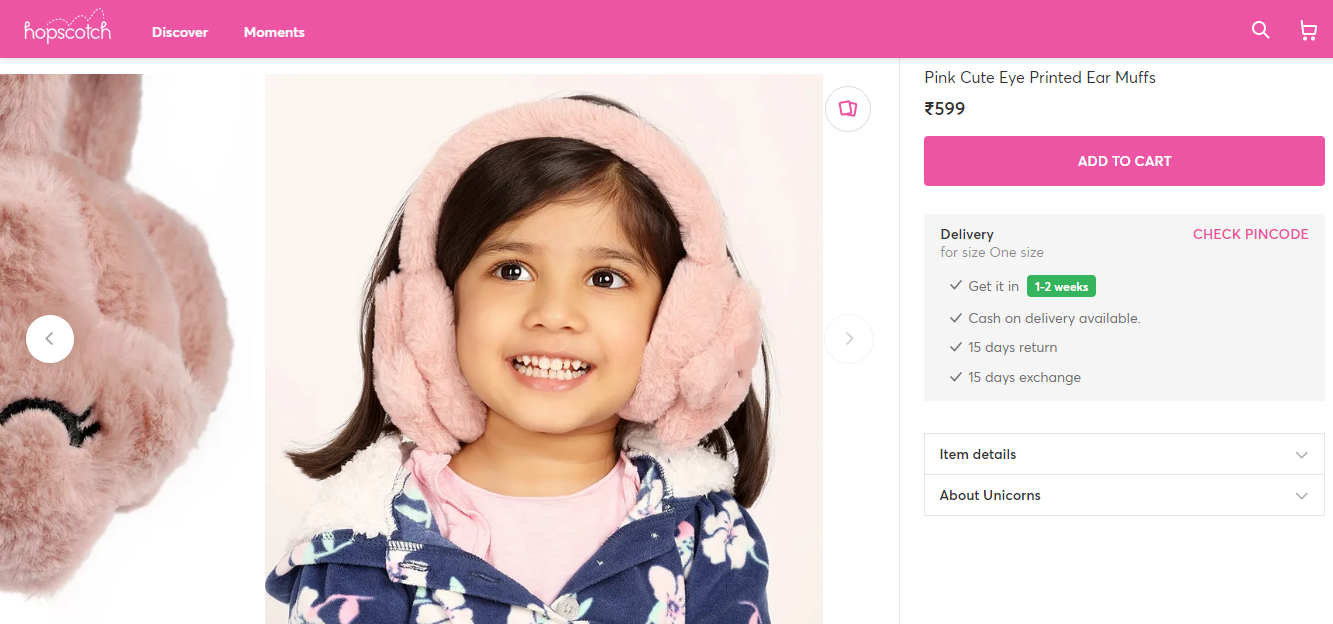The height and width of the screenshot is (624, 1333).
Task: Open the shopping cart icon
Action: click(1307, 30)
